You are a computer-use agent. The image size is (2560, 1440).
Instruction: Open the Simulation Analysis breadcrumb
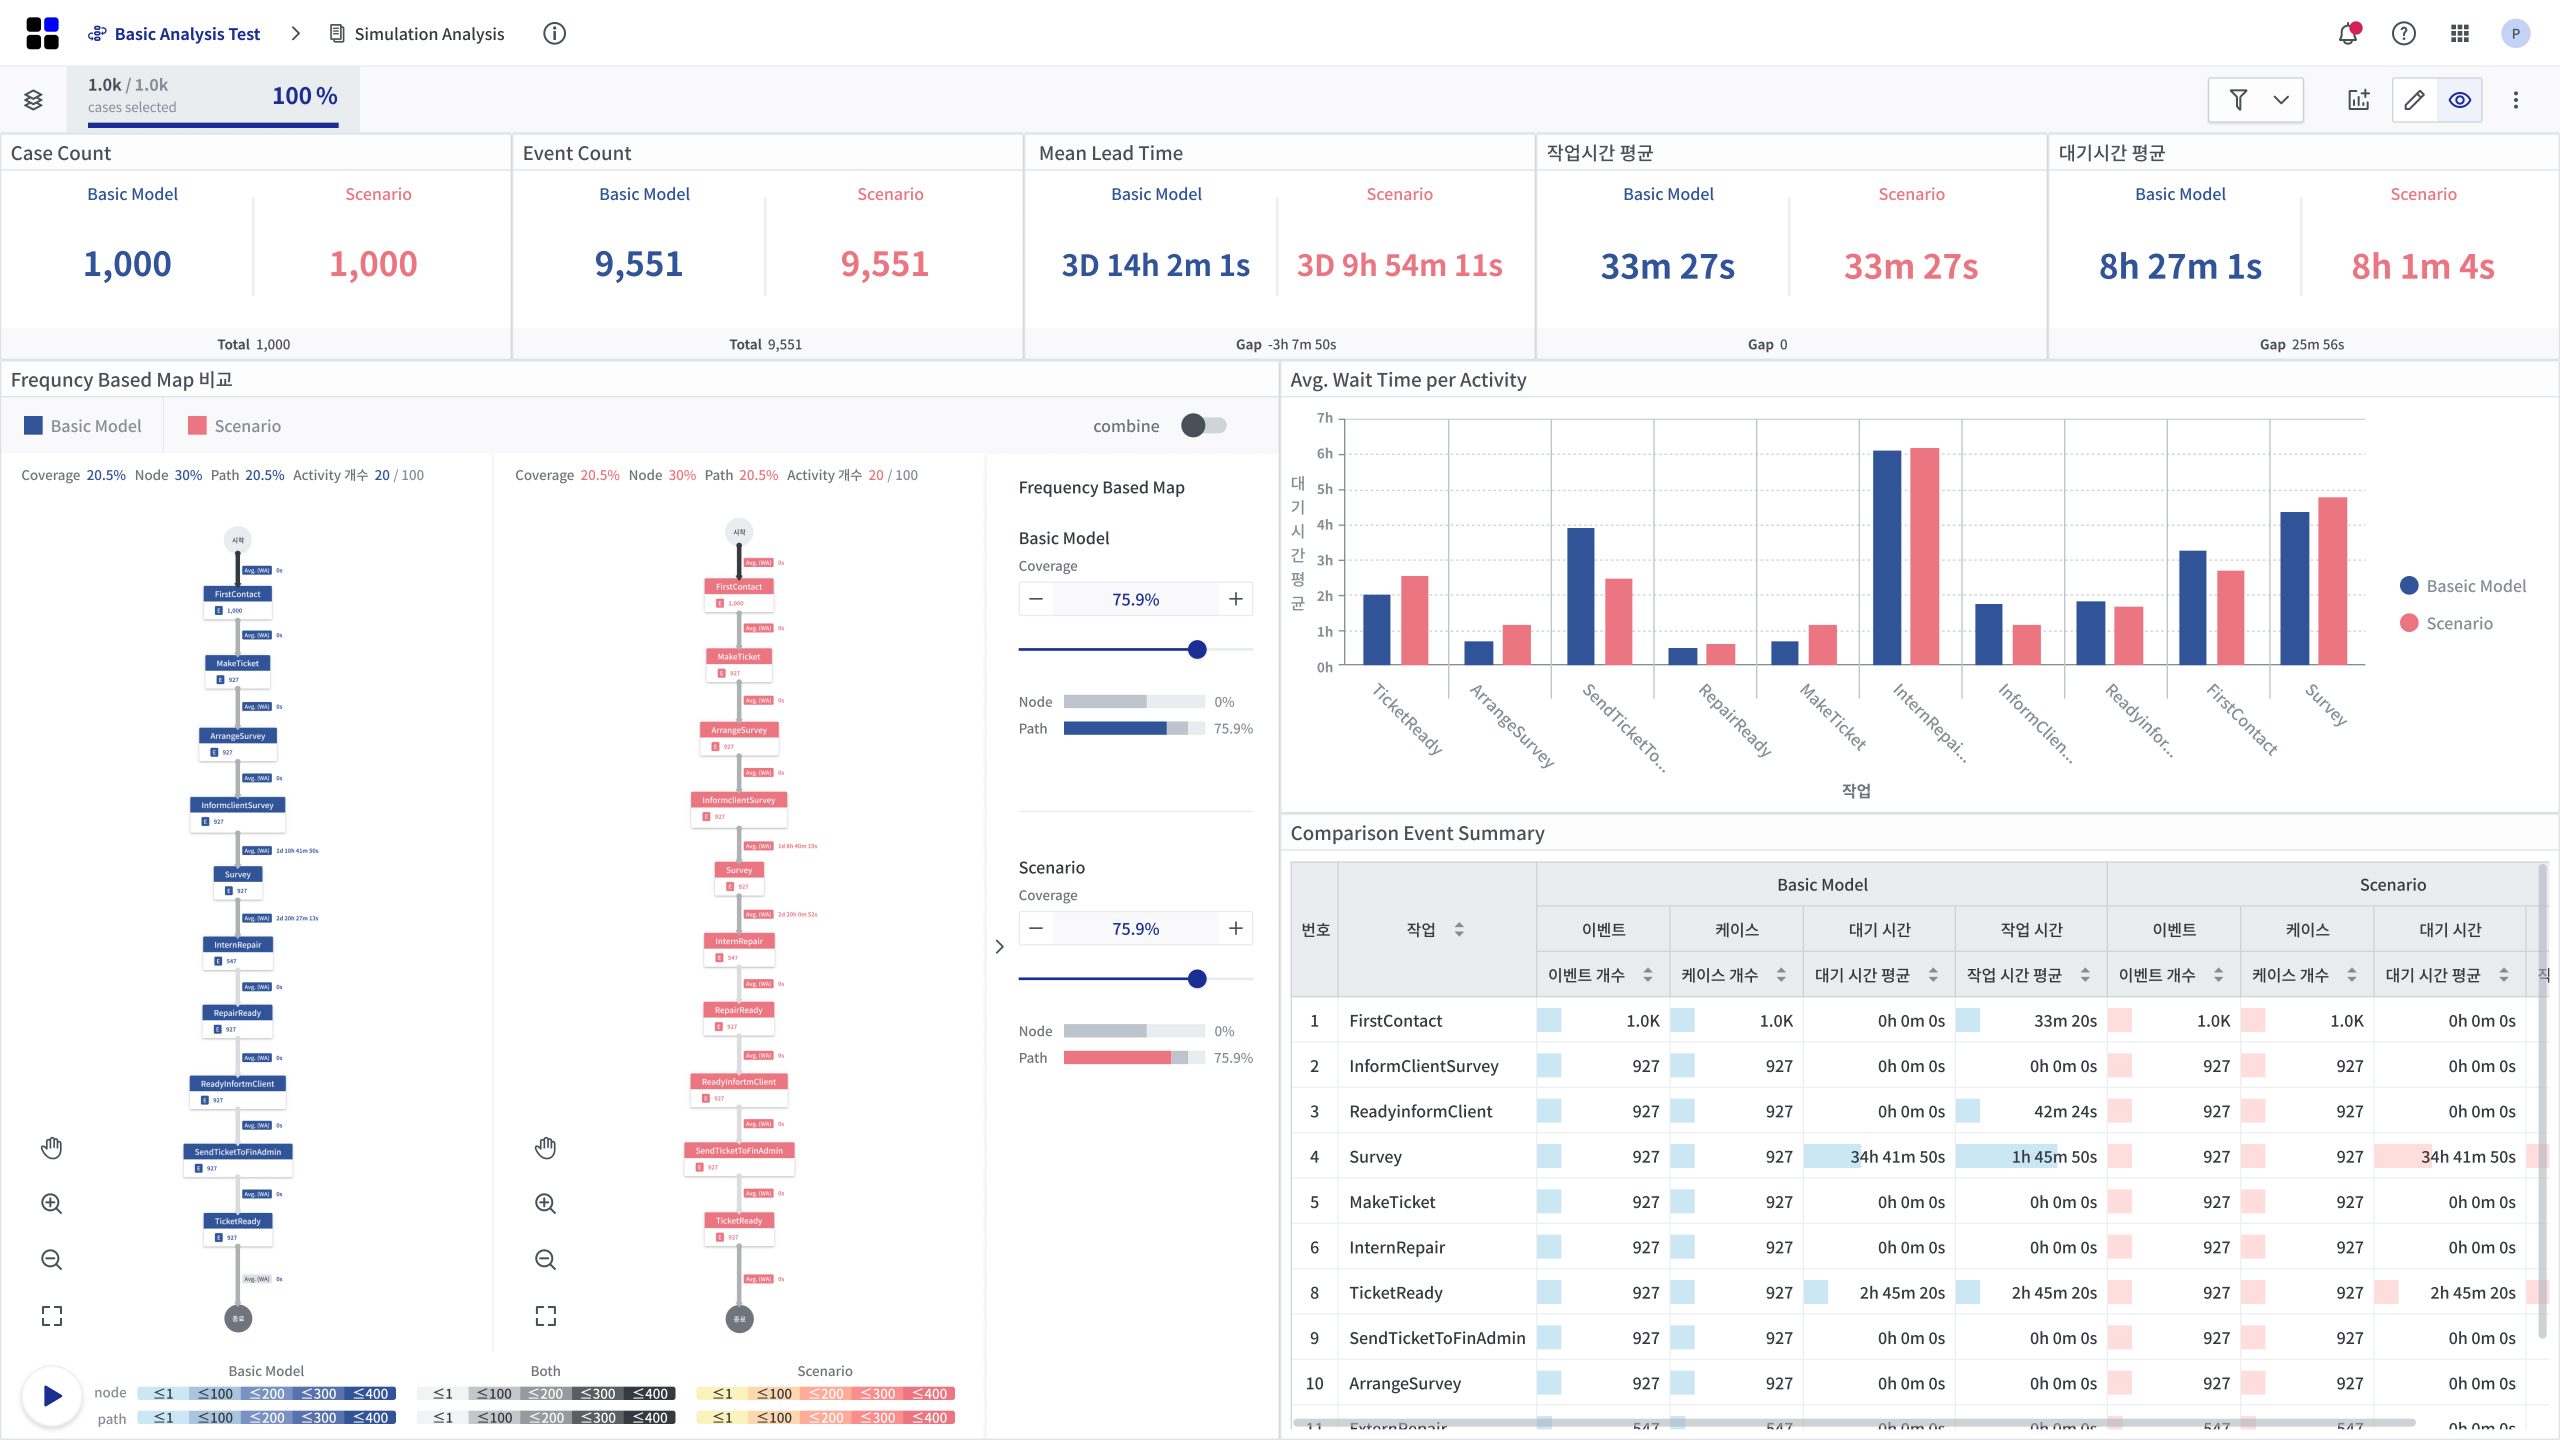417,33
